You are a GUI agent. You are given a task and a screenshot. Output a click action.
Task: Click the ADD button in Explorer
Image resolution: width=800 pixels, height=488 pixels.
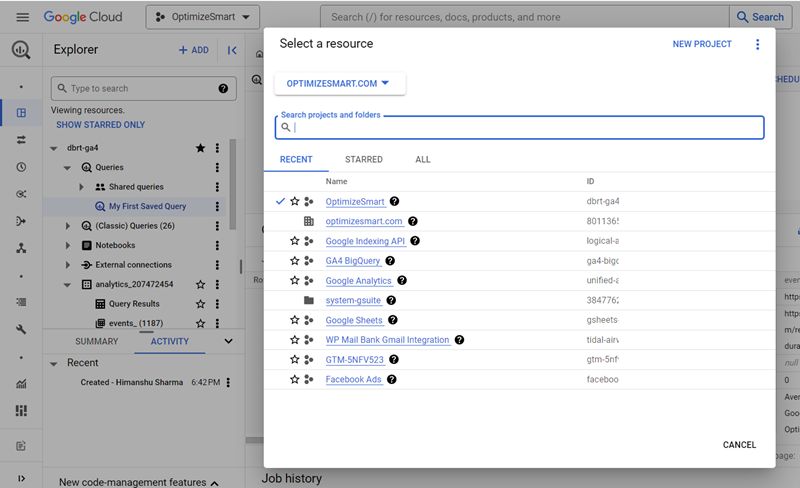click(194, 50)
